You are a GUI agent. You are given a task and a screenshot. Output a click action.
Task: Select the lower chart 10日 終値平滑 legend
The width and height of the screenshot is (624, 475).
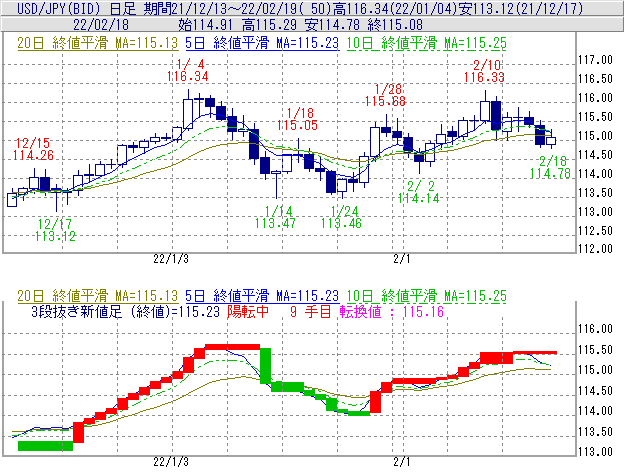pyautogui.click(x=427, y=296)
